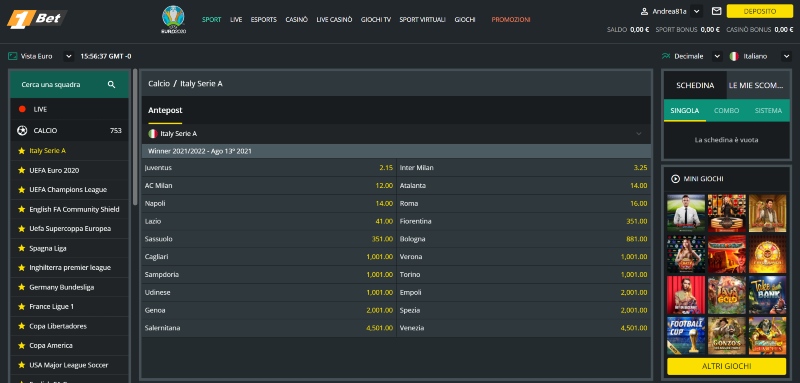Toggle favorite star for Inghilterra premier league

[x=21, y=268]
